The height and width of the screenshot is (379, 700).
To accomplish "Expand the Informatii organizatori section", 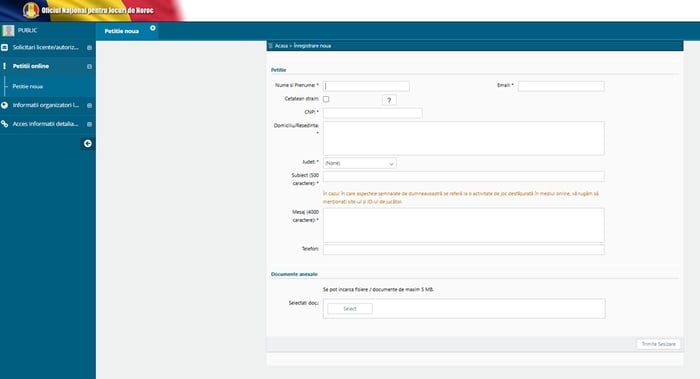I will tap(89, 105).
